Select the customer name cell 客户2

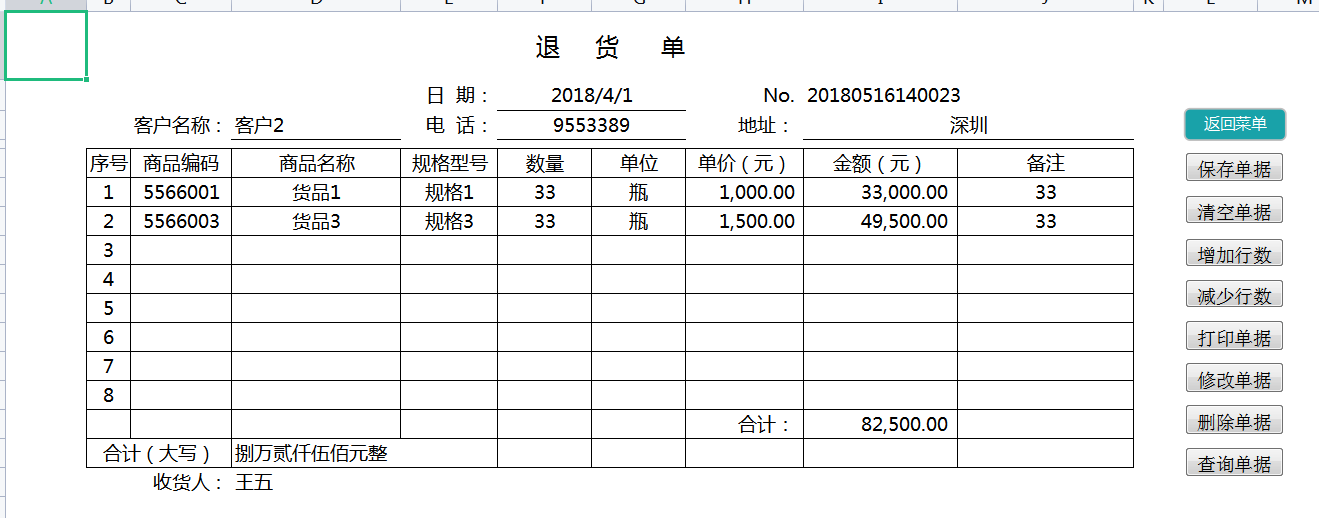pos(316,125)
